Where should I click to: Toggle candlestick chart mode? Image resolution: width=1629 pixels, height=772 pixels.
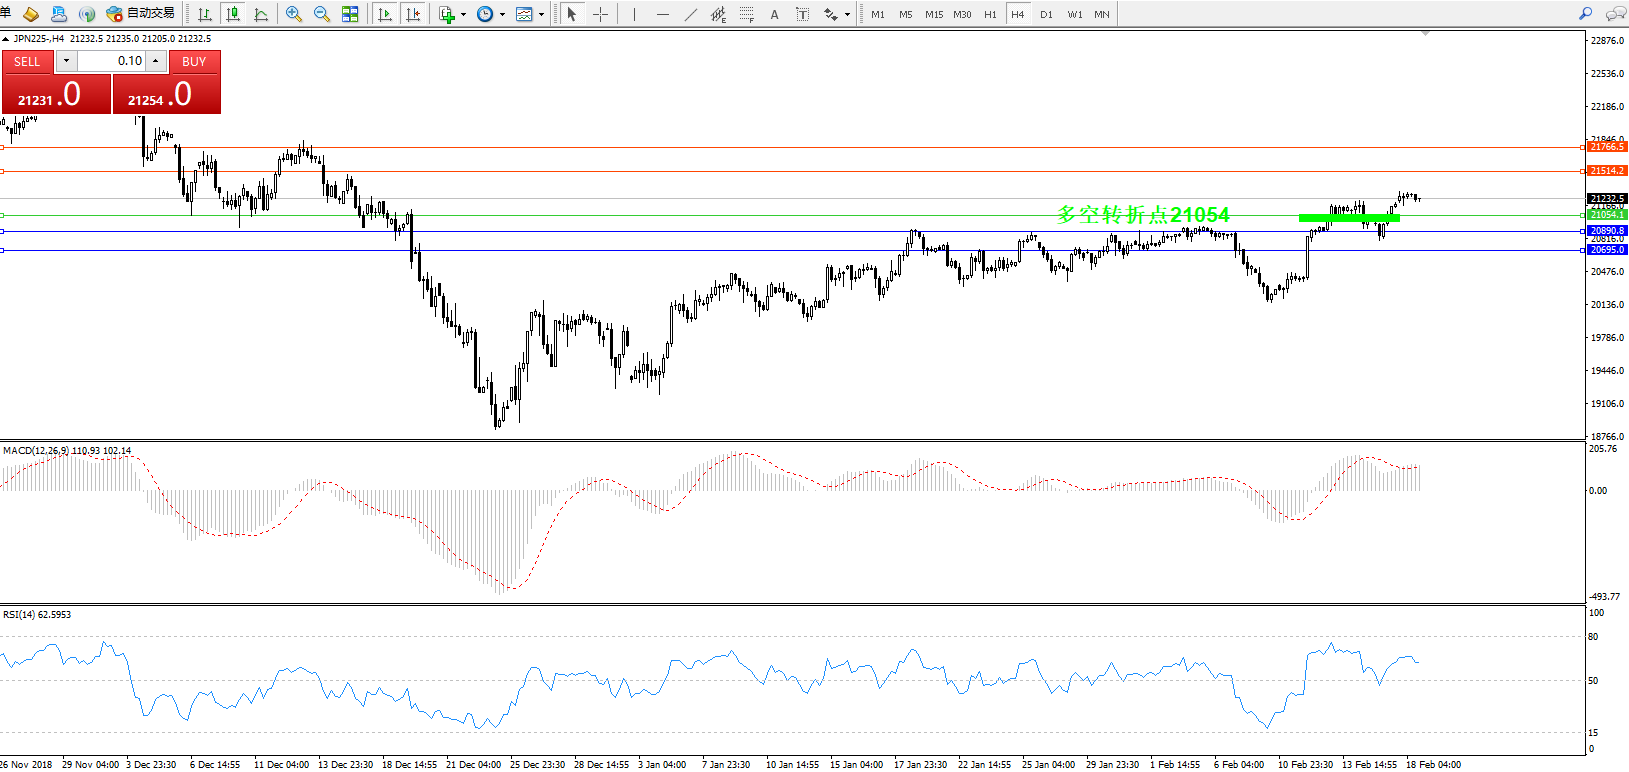tap(233, 14)
